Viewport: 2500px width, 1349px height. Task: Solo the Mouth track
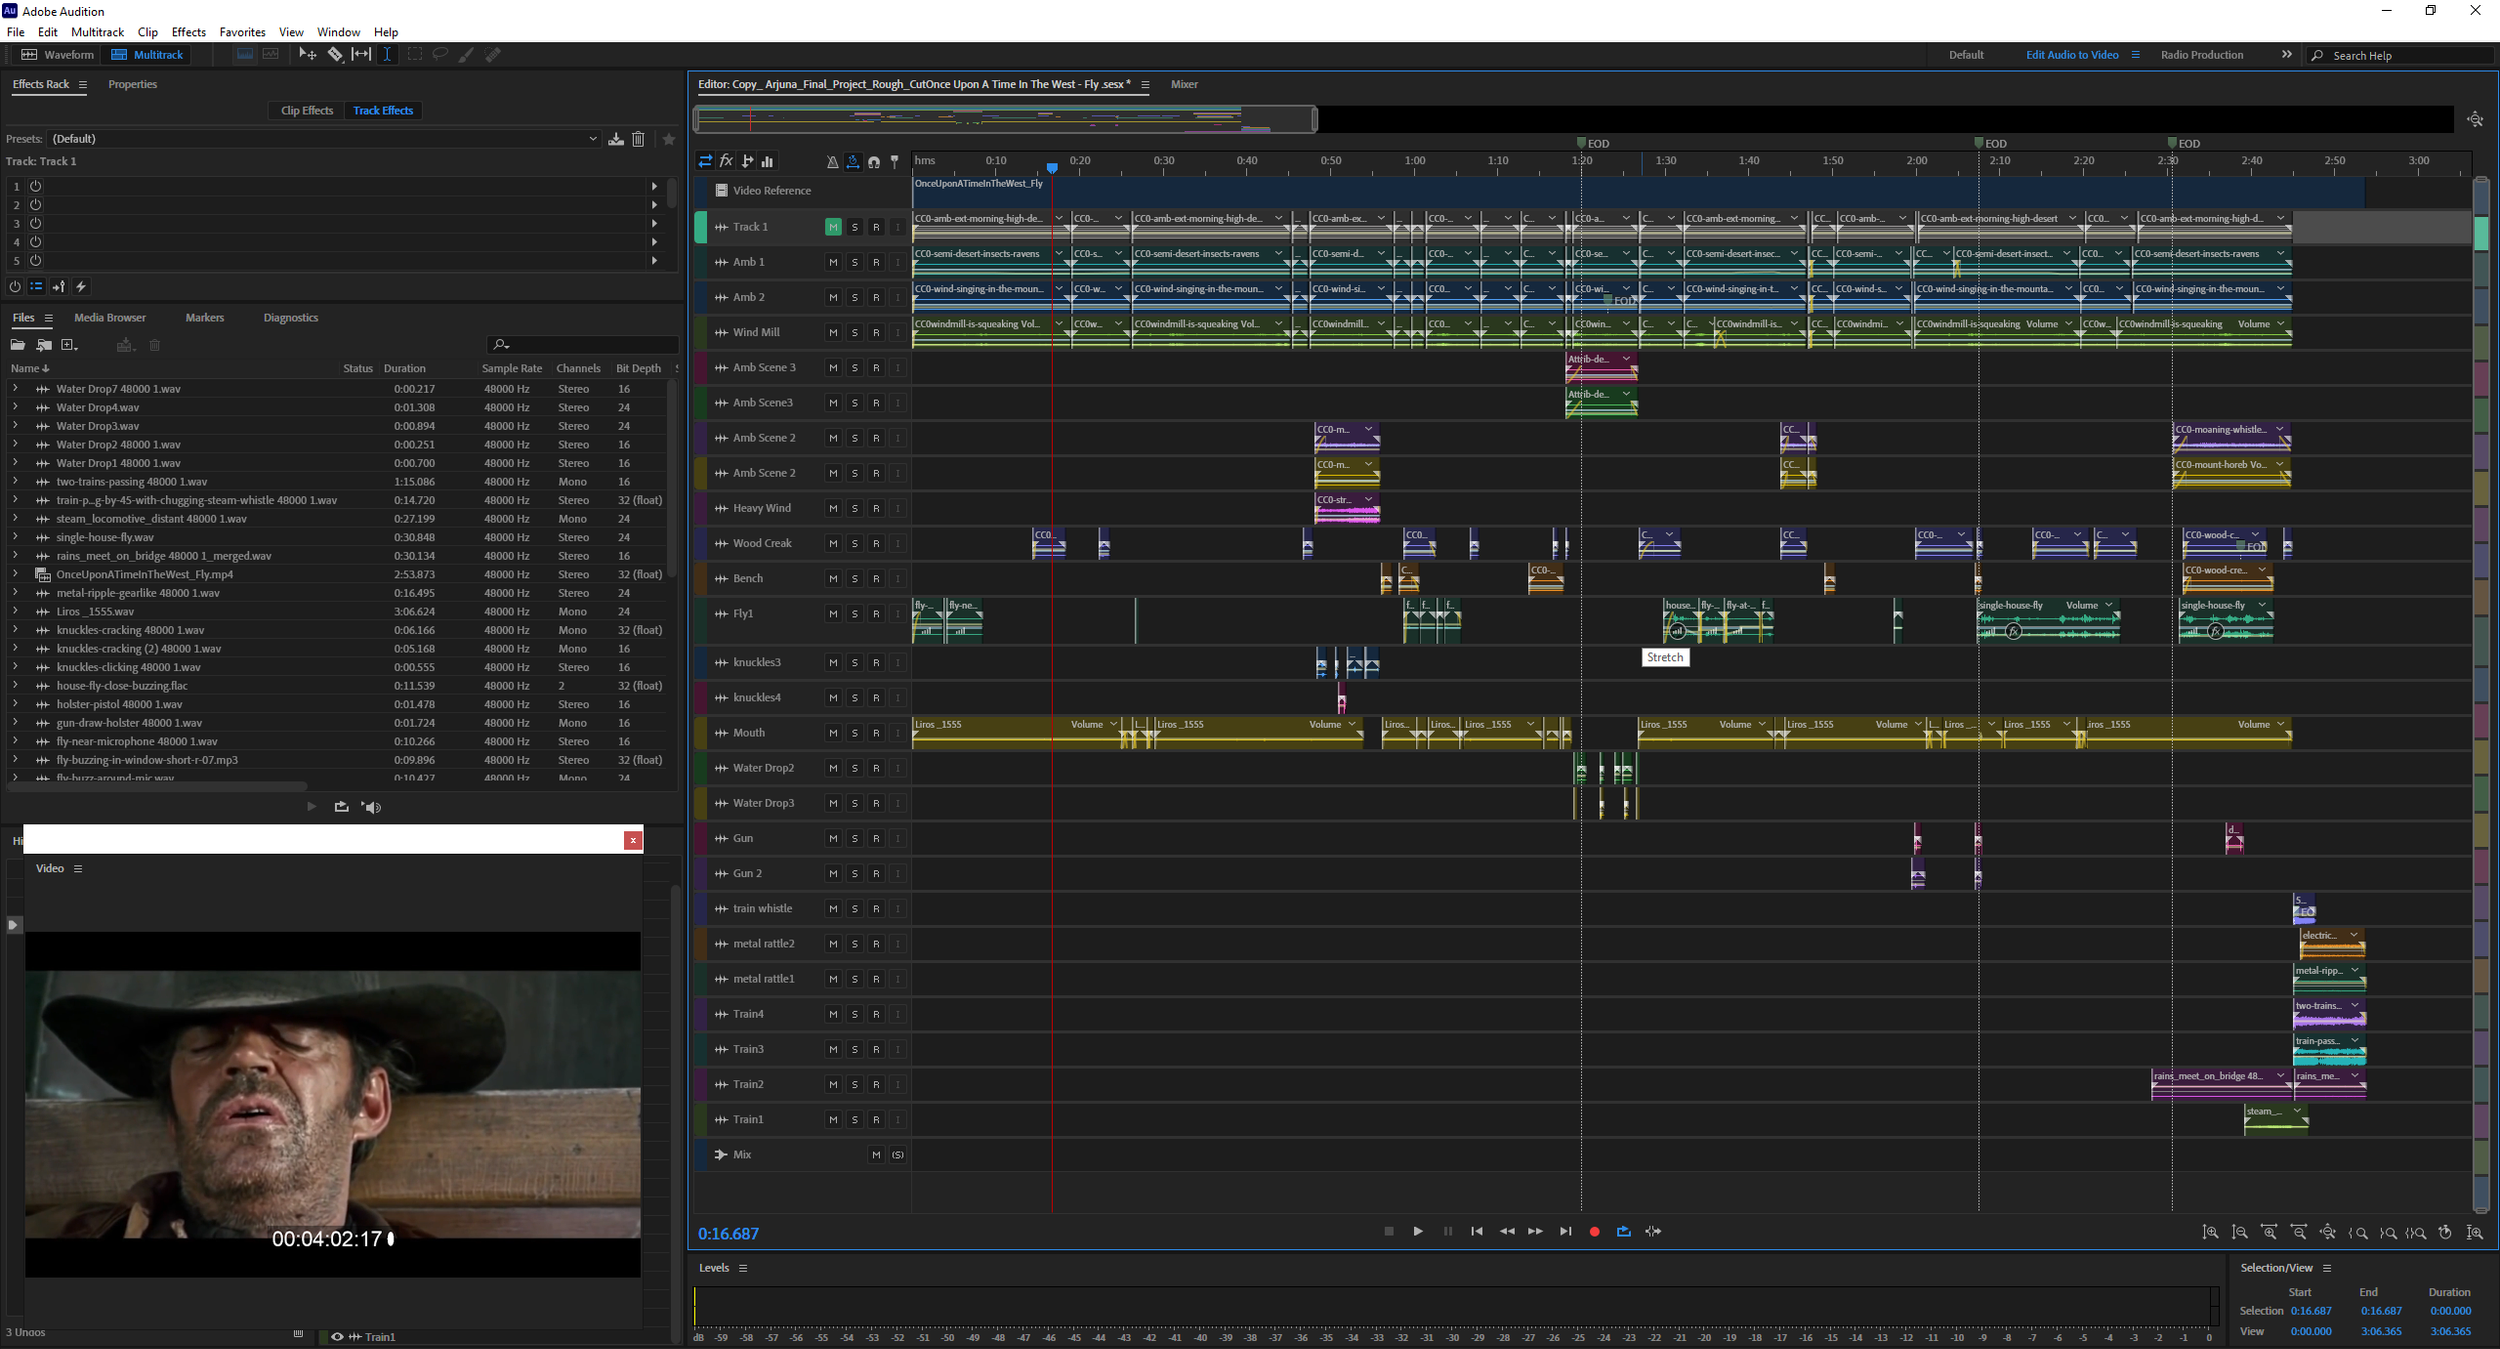pyautogui.click(x=854, y=733)
